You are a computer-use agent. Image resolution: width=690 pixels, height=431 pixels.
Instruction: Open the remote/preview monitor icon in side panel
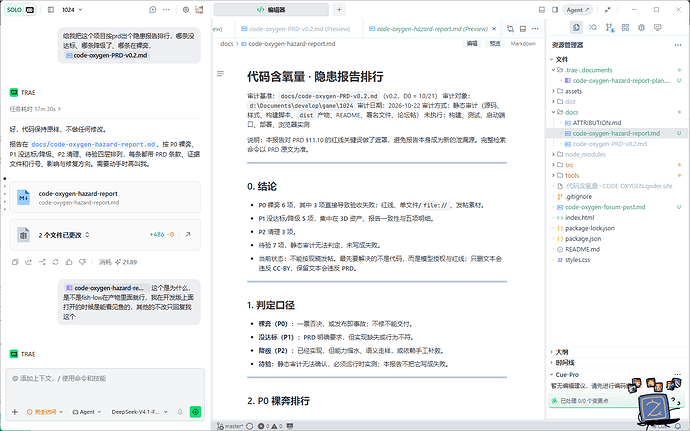tap(657, 27)
